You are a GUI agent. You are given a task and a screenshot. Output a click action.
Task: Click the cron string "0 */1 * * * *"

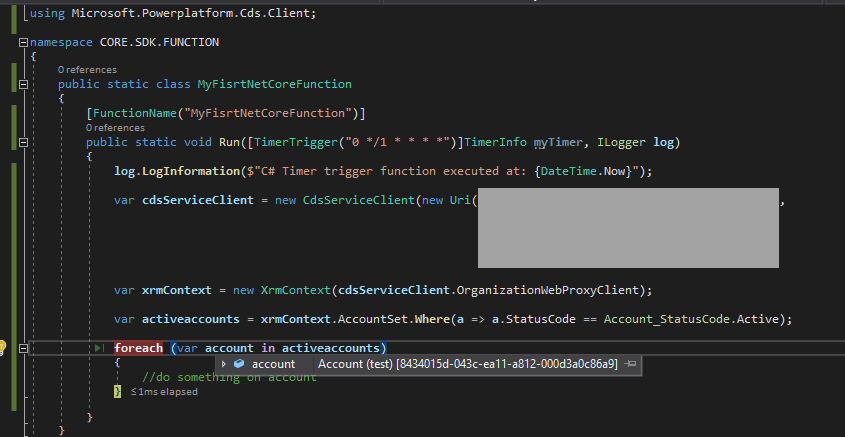click(397, 142)
